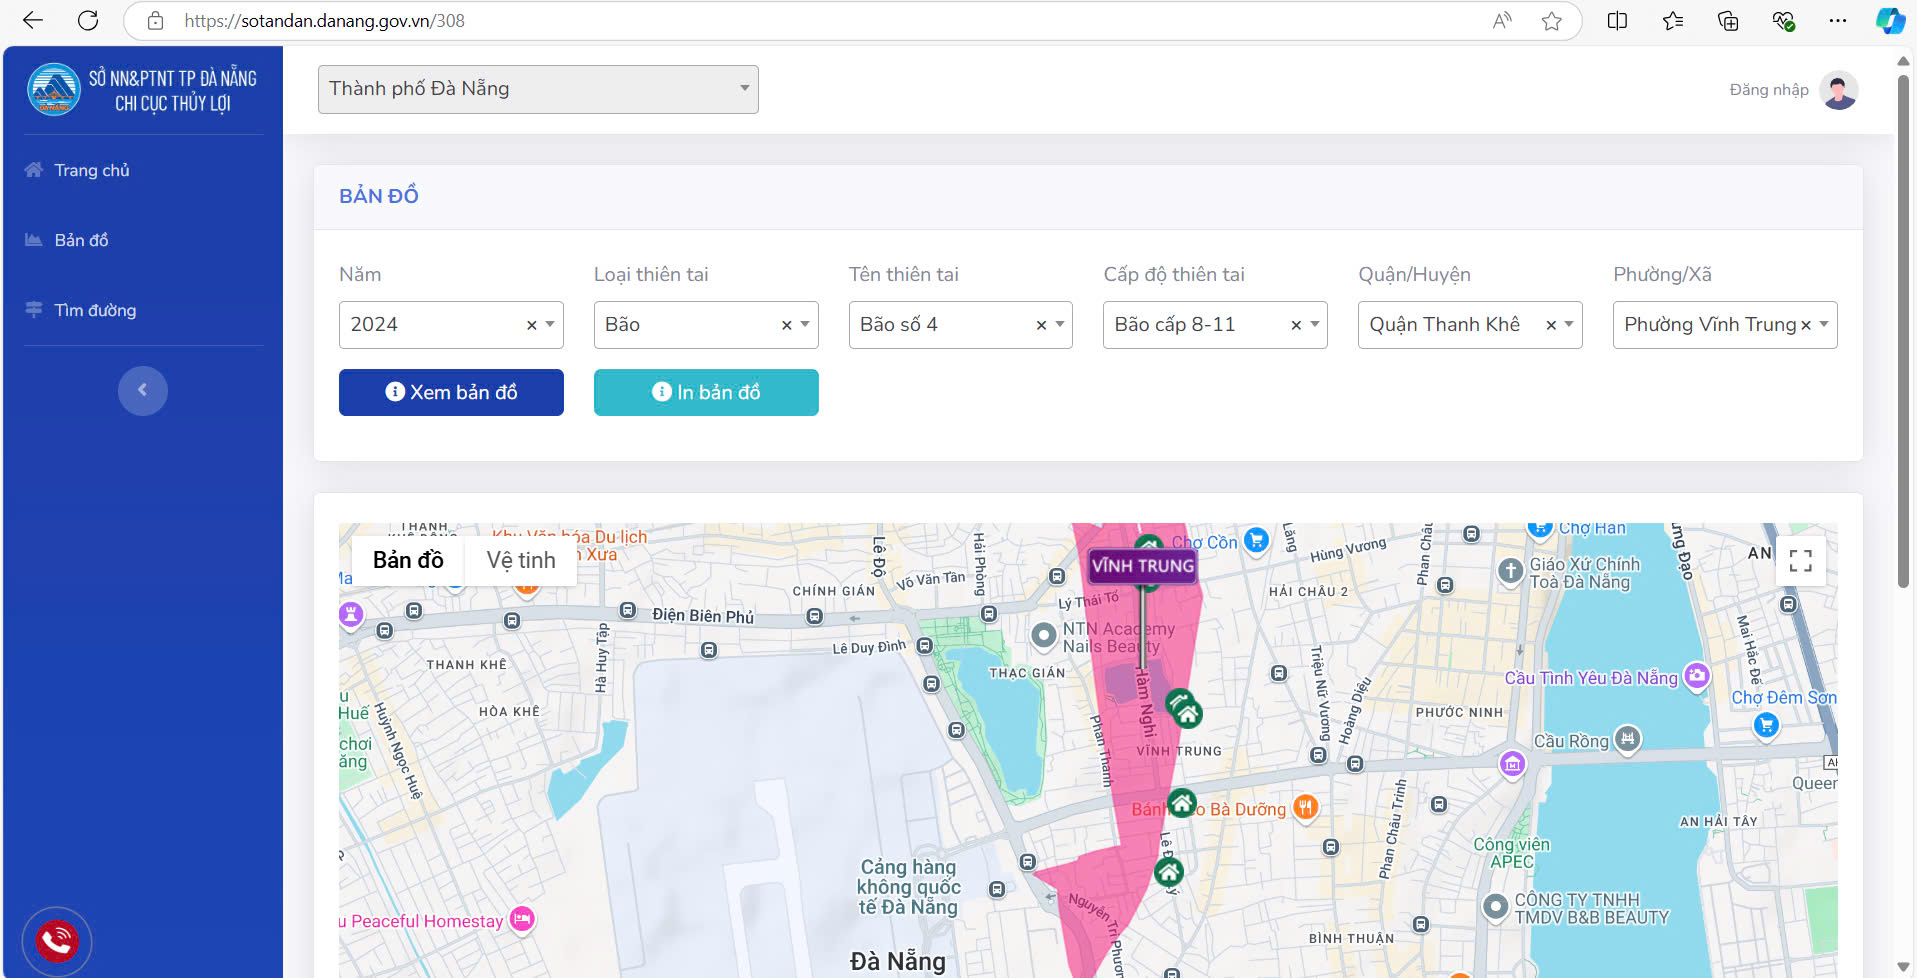The image size is (1917, 978).
Task: Open the Năm 2024 dropdown
Action: (x=451, y=325)
